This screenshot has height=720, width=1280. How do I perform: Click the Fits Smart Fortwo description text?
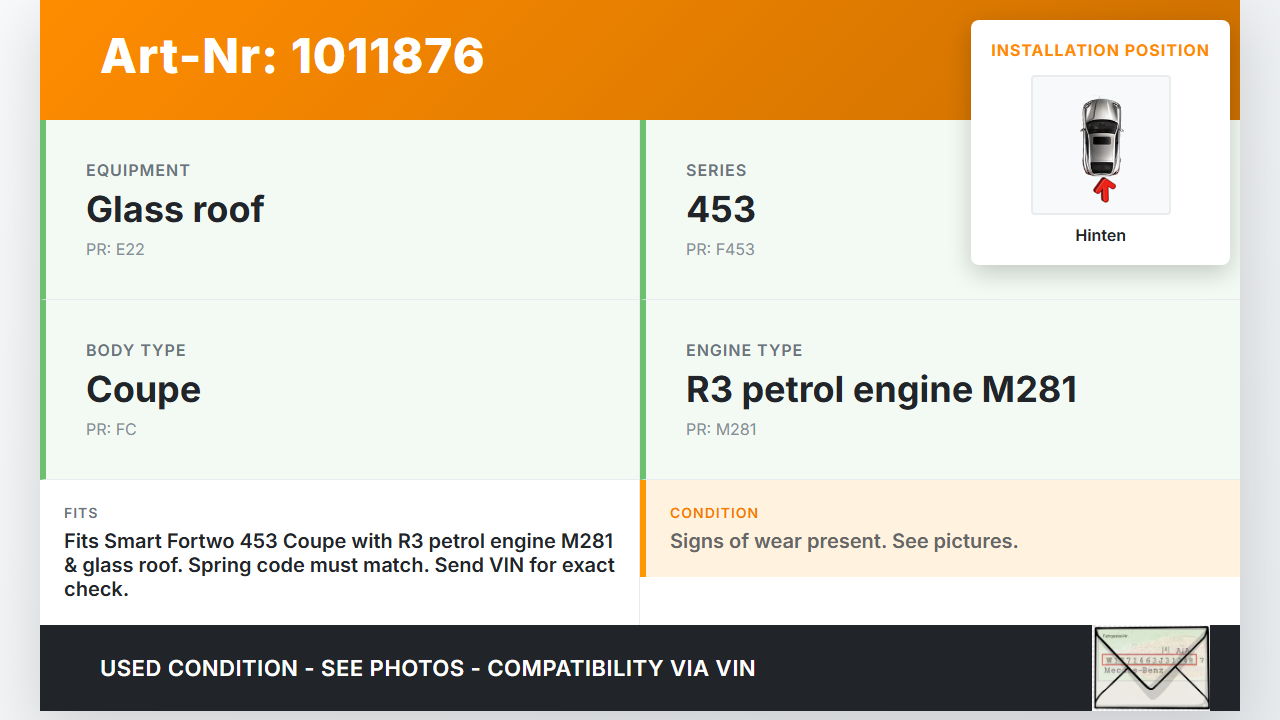[339, 565]
